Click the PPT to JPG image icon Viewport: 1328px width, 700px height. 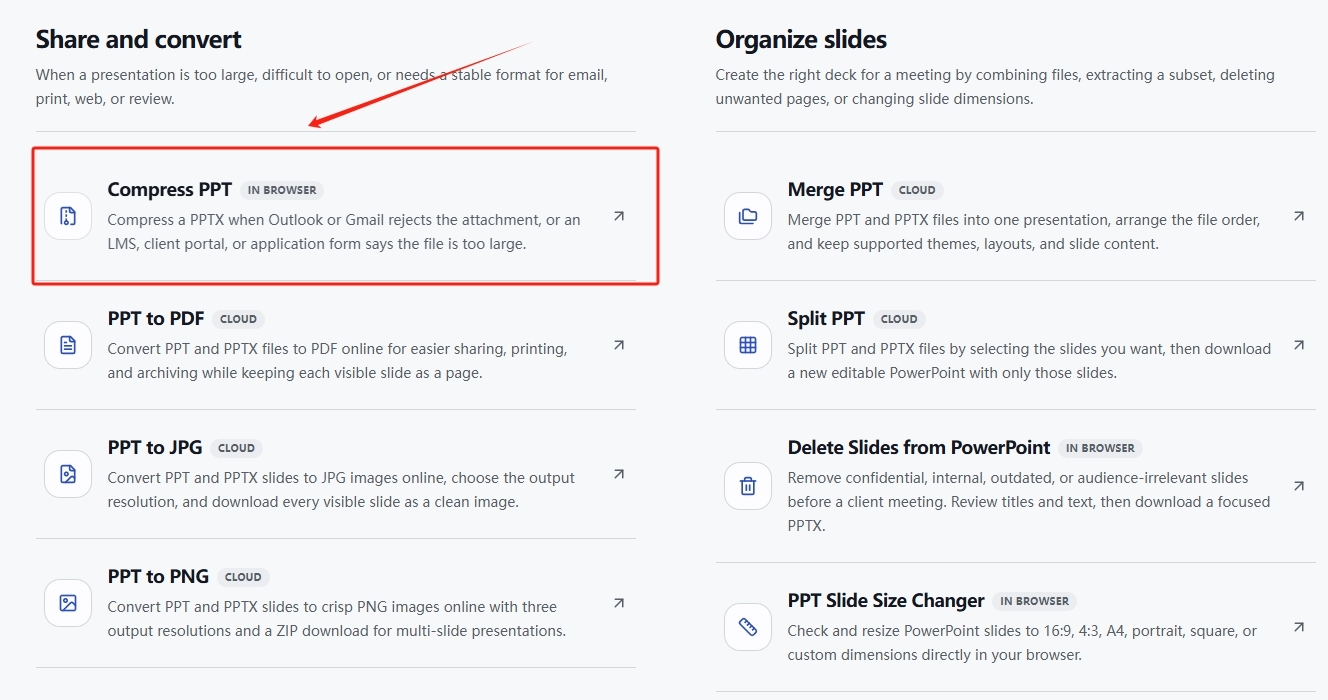[x=68, y=474]
